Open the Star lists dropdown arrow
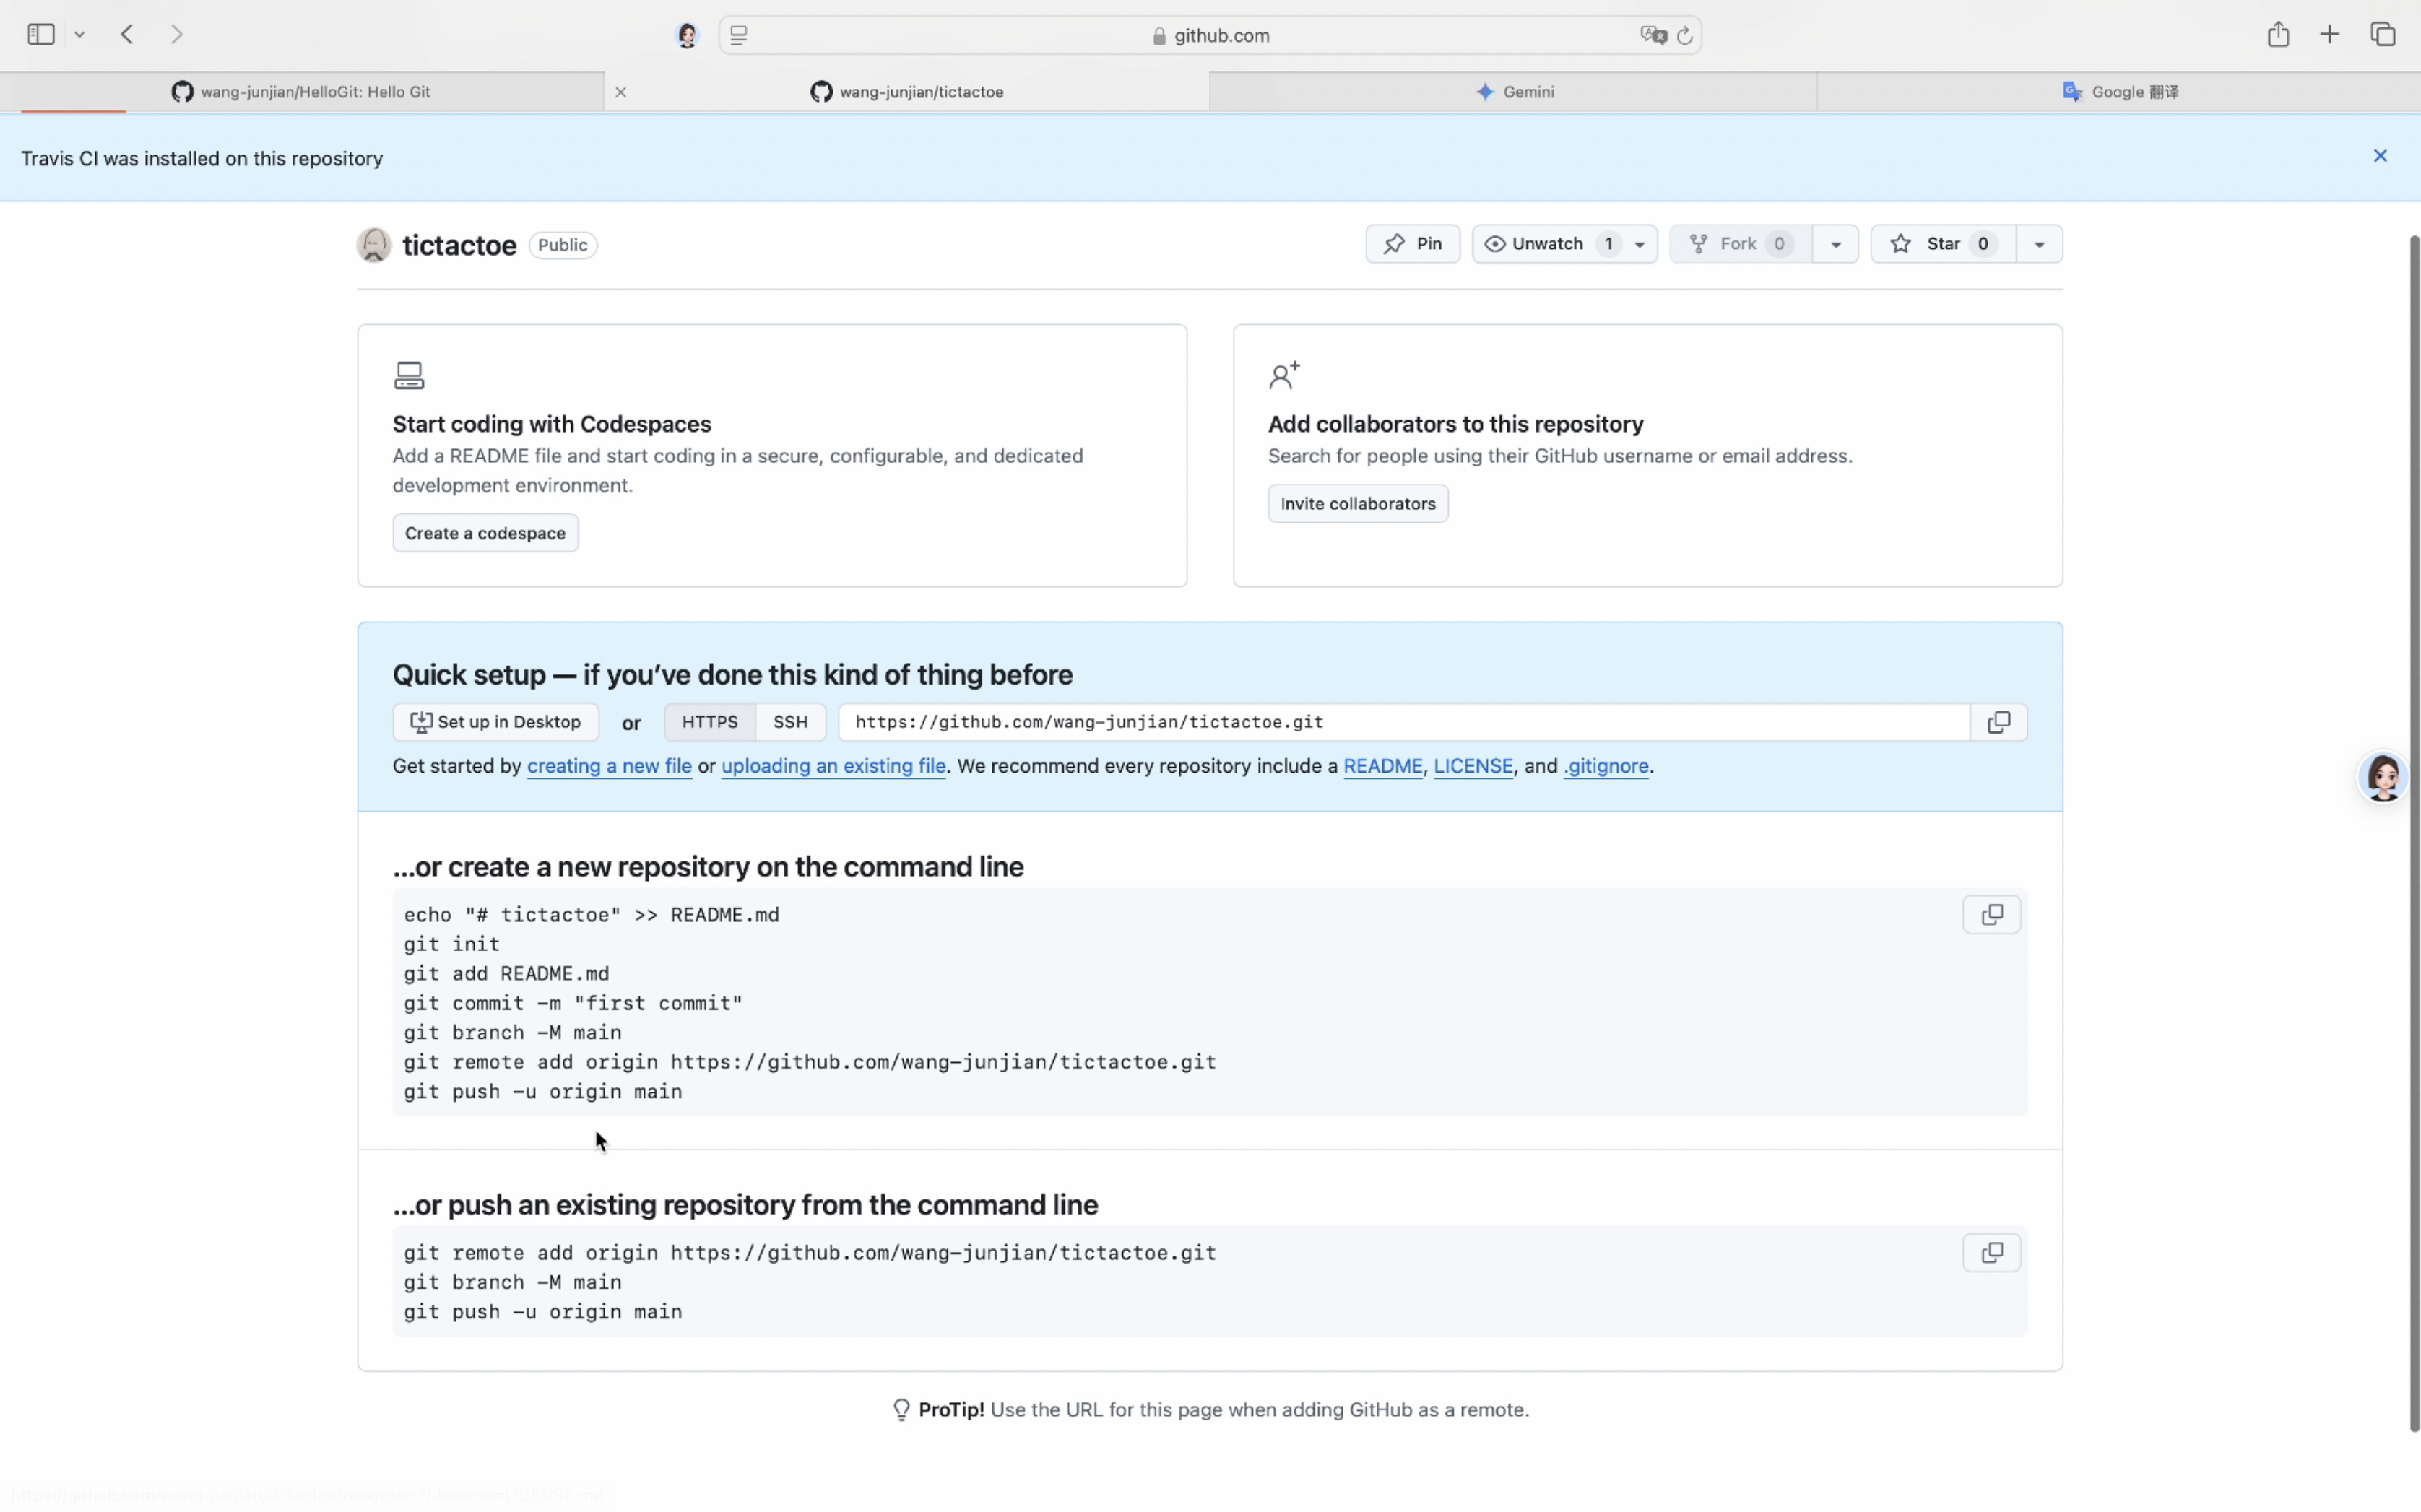 2039,245
